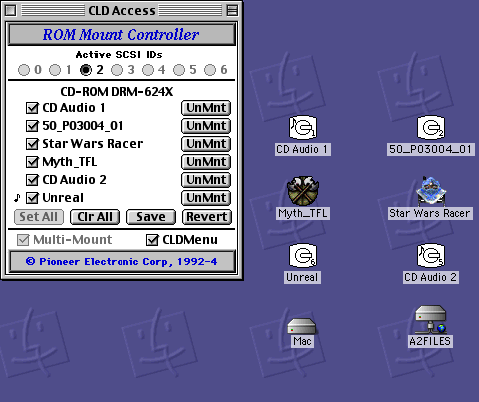The height and width of the screenshot is (402, 479).
Task: Select the A2FILES network volume icon
Action: click(x=431, y=319)
